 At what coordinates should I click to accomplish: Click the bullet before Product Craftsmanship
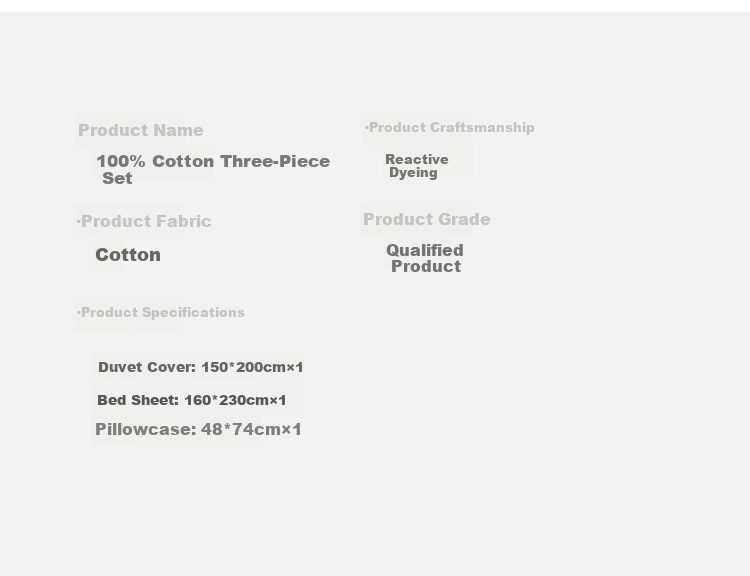367,127
